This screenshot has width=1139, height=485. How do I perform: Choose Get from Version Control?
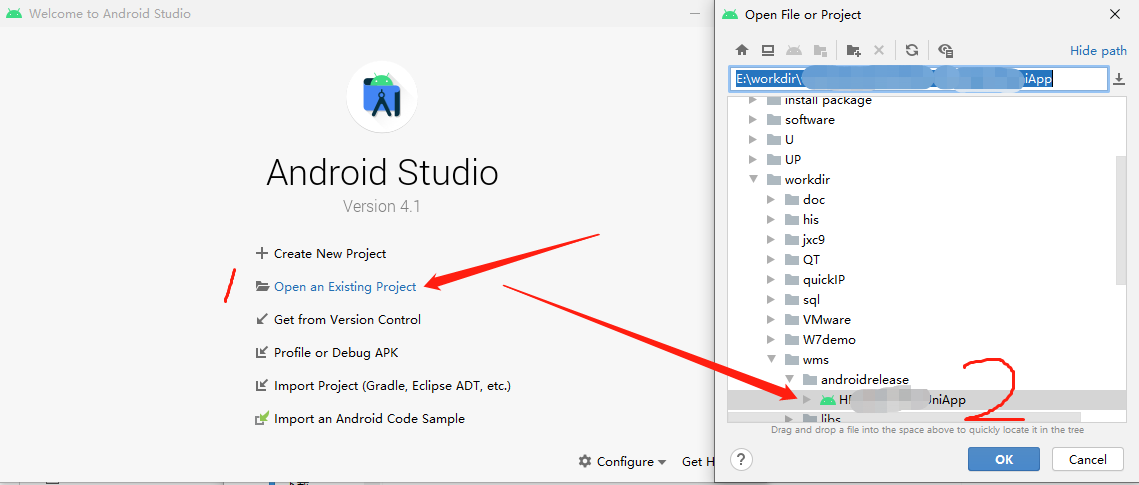347,319
